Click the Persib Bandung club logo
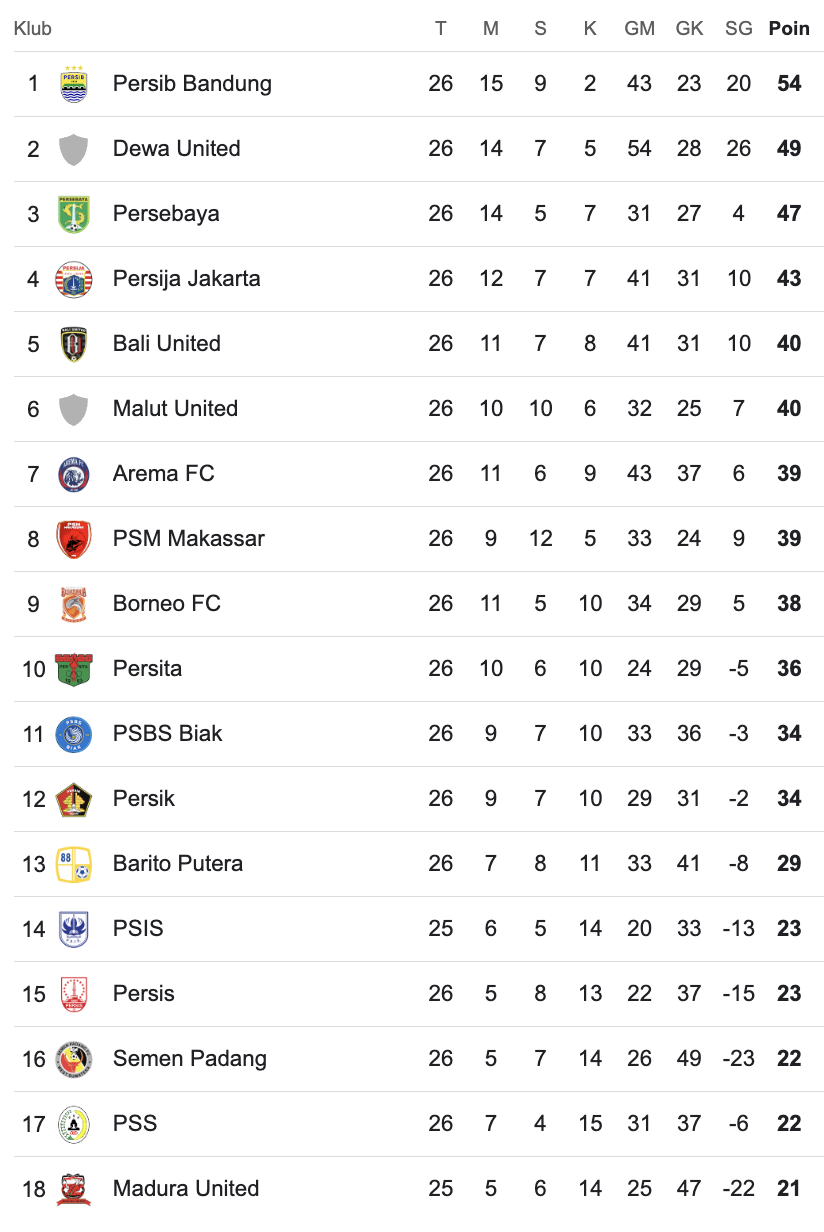Screen dimensions: 824x1232 click(74, 84)
